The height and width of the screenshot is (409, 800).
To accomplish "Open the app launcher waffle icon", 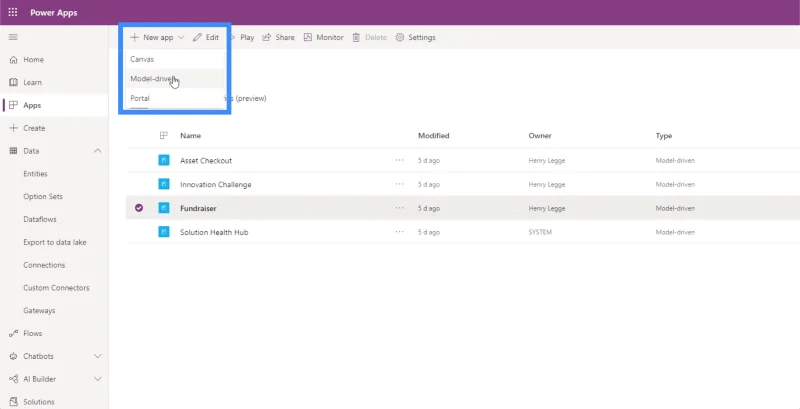I will click(13, 13).
